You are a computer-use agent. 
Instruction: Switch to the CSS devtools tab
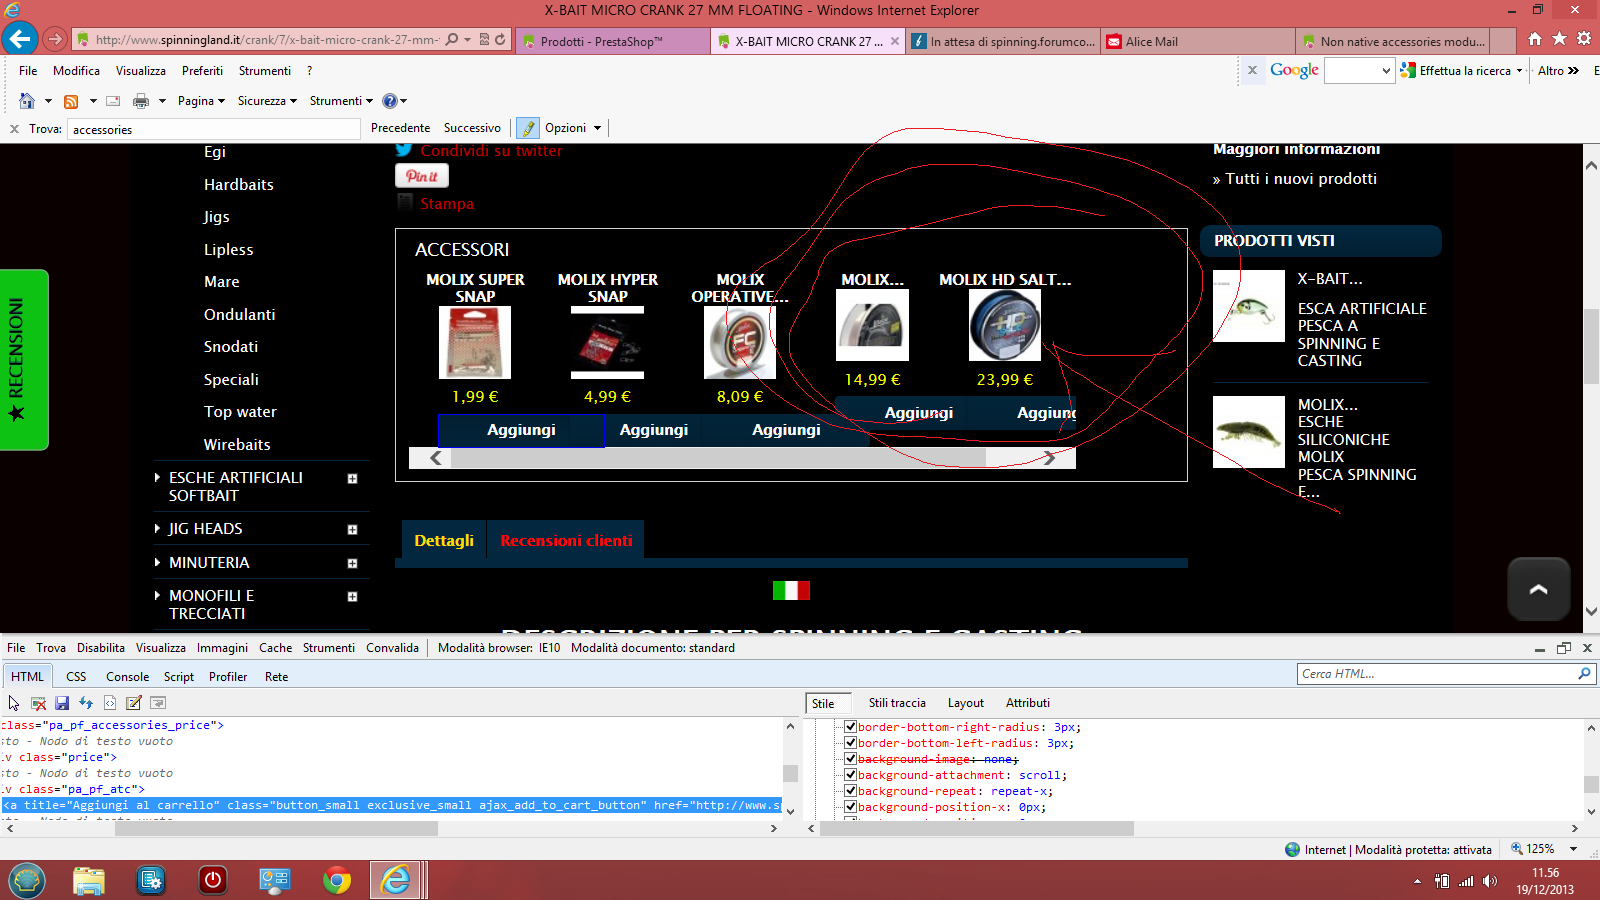[76, 677]
